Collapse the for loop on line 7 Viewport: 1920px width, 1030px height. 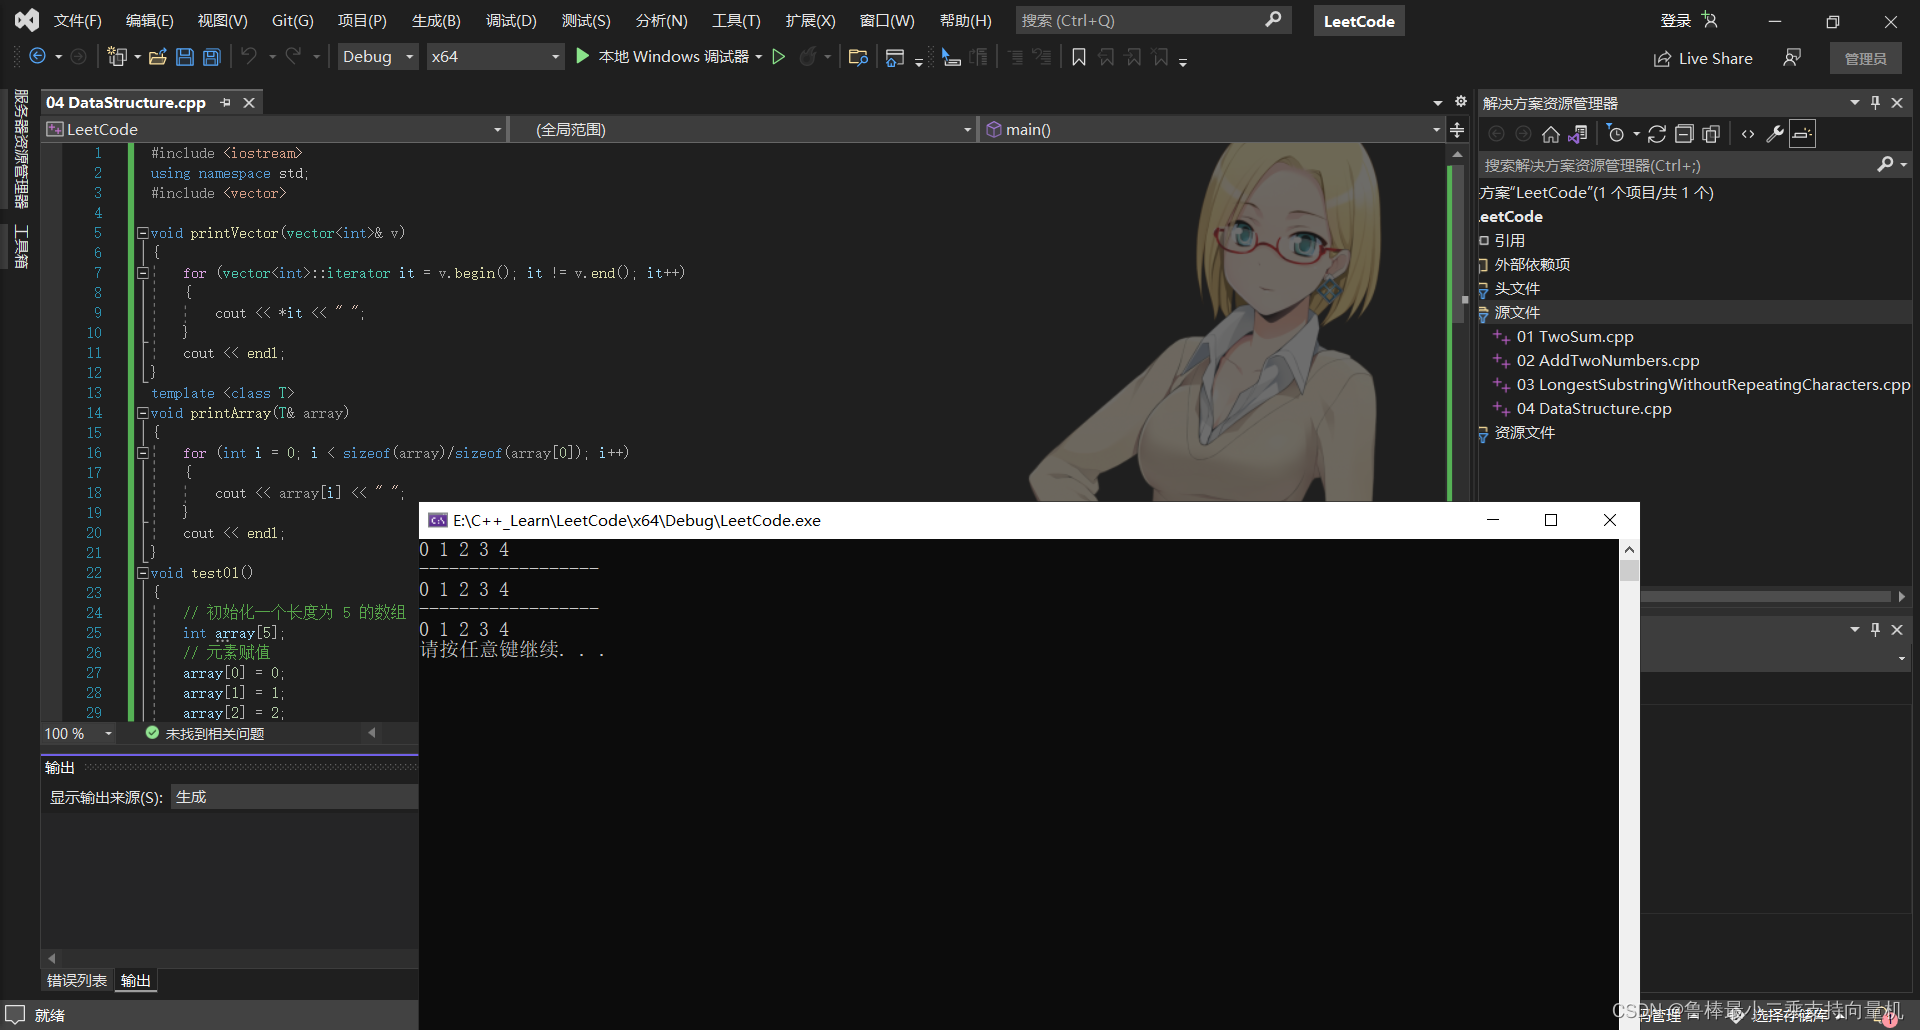coord(143,273)
